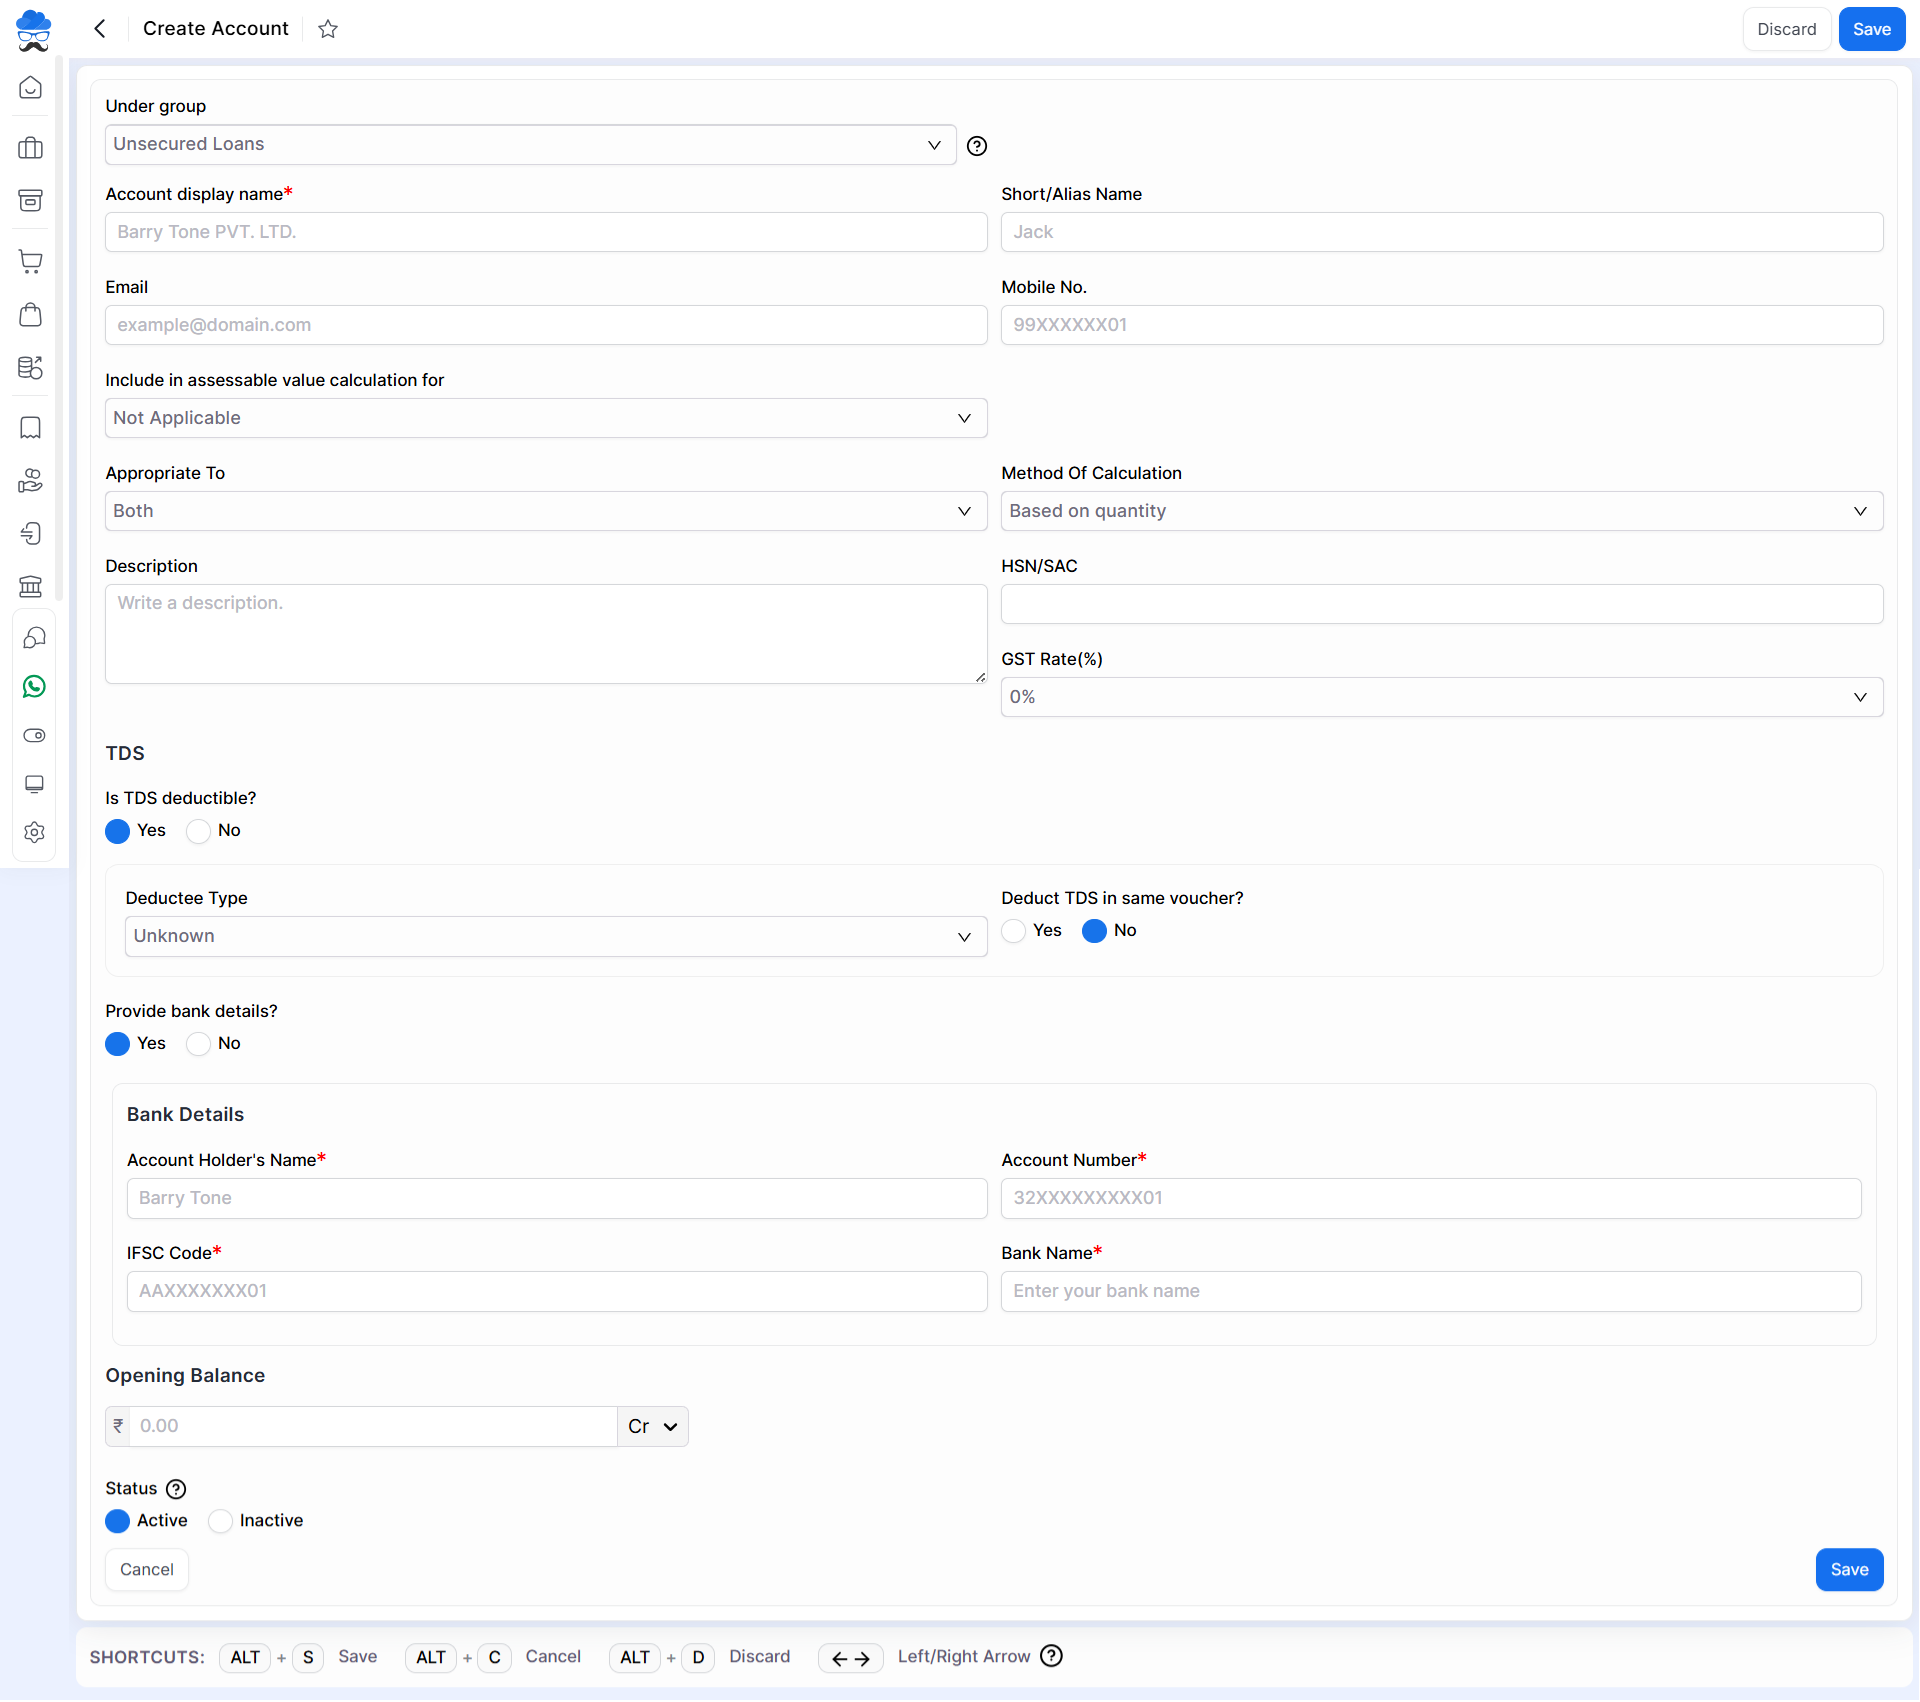Screen dimensions: 1920x1702
Task: Click the left/right arrow shortcut key icon
Action: [x=850, y=1658]
